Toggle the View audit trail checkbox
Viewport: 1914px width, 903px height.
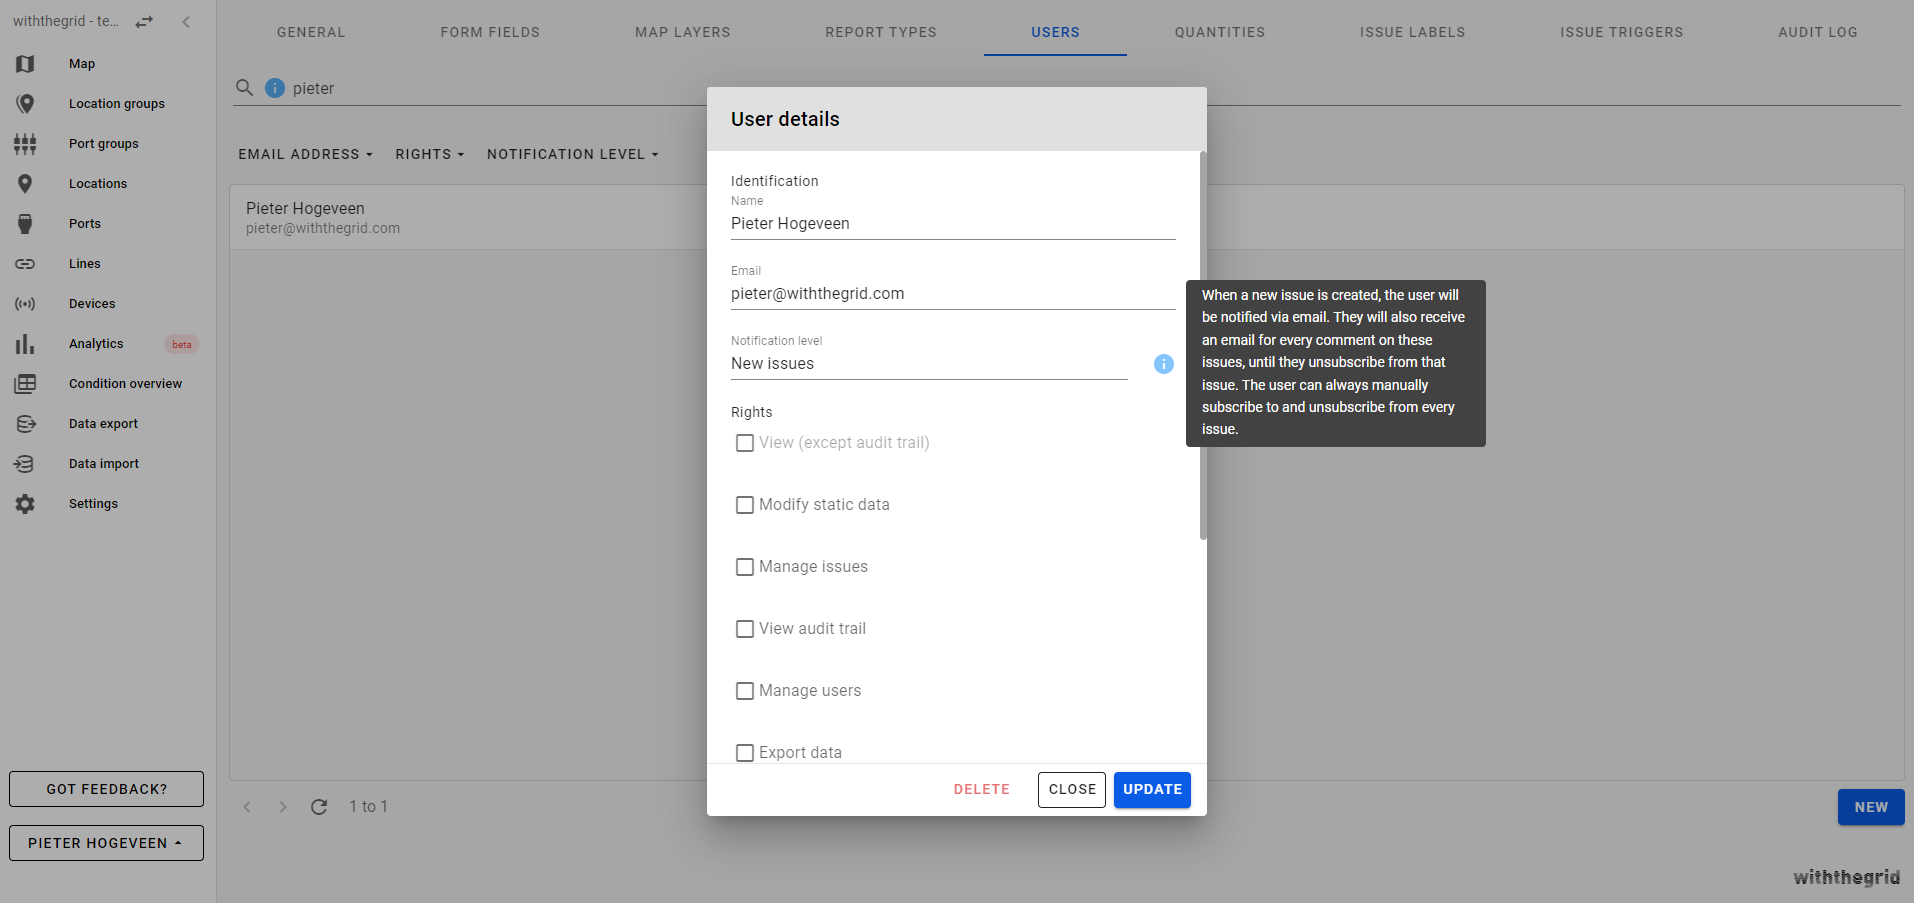pos(745,629)
